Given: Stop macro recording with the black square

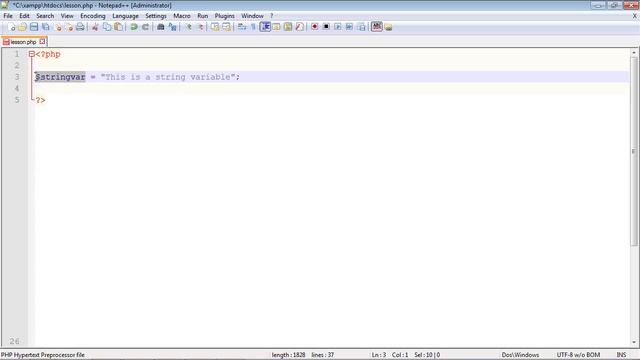Looking at the screenshot, I should 326,27.
